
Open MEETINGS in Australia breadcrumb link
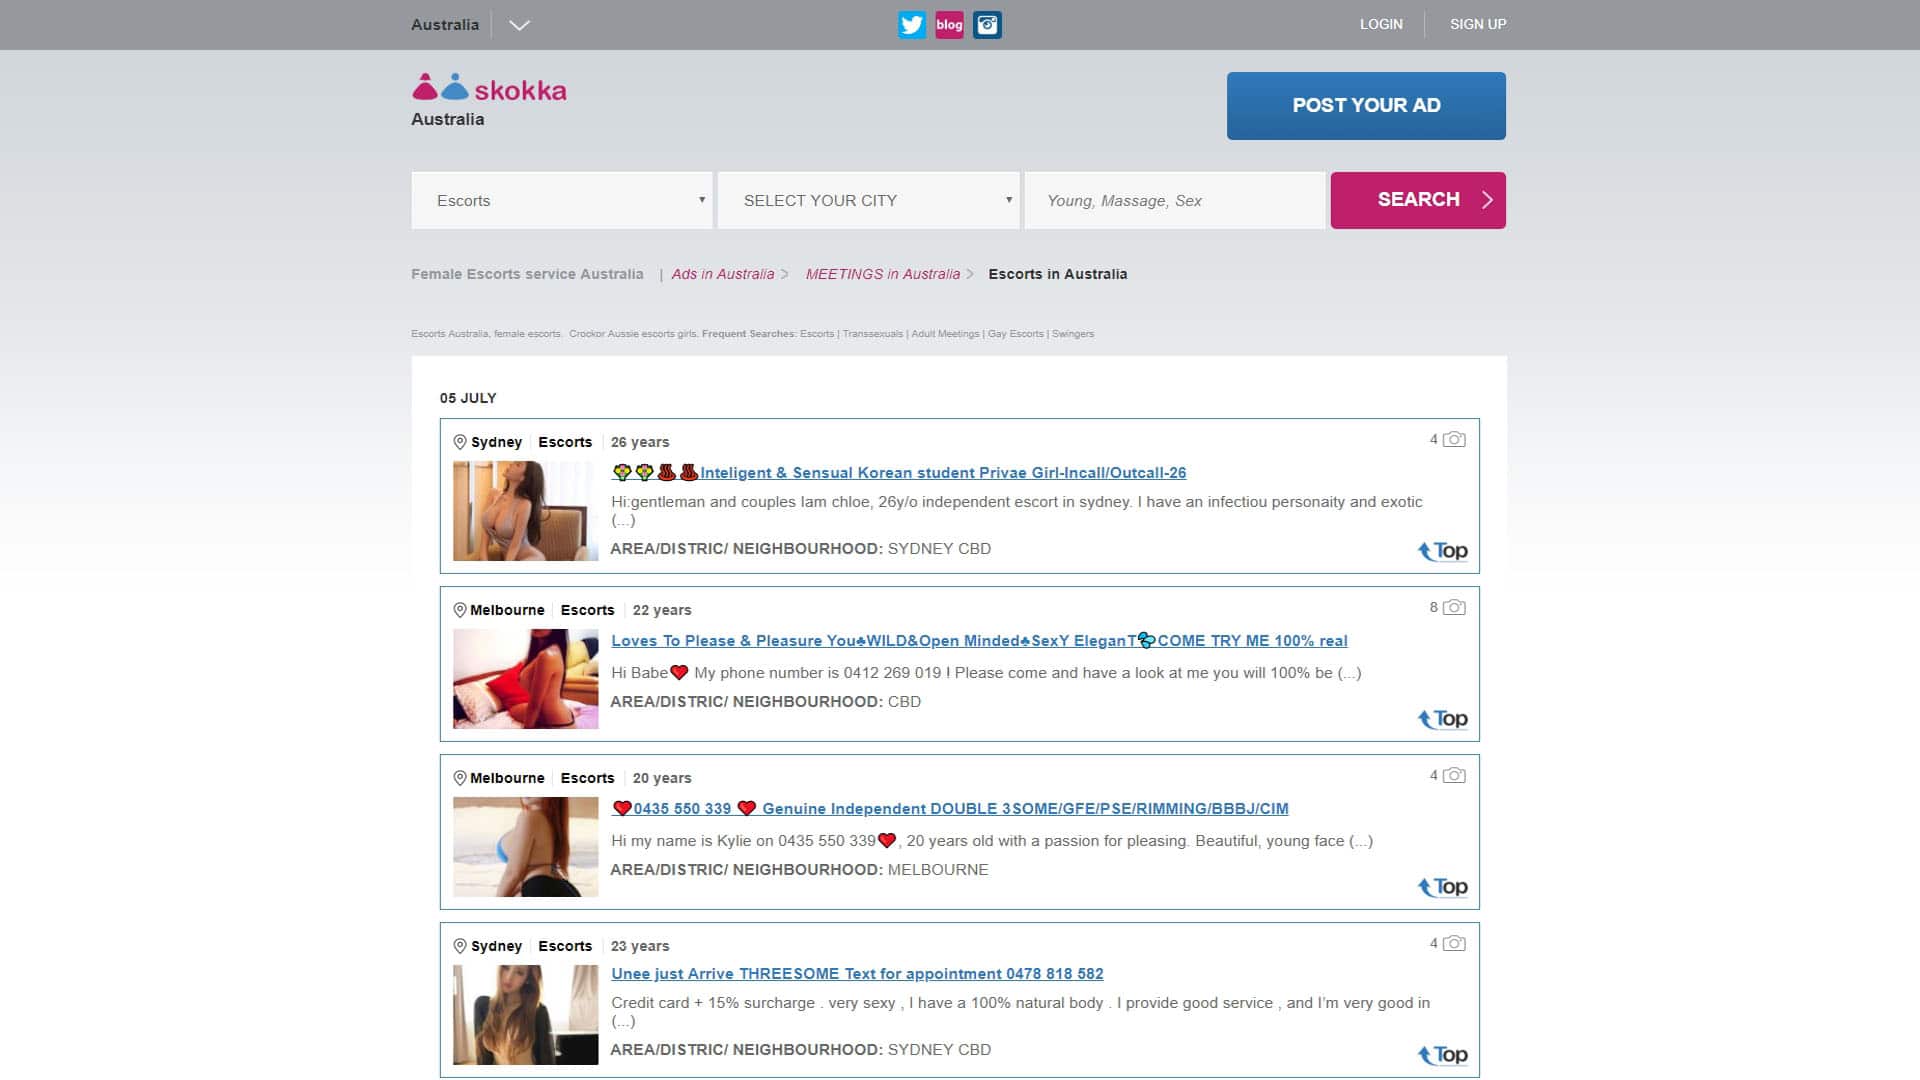point(882,274)
